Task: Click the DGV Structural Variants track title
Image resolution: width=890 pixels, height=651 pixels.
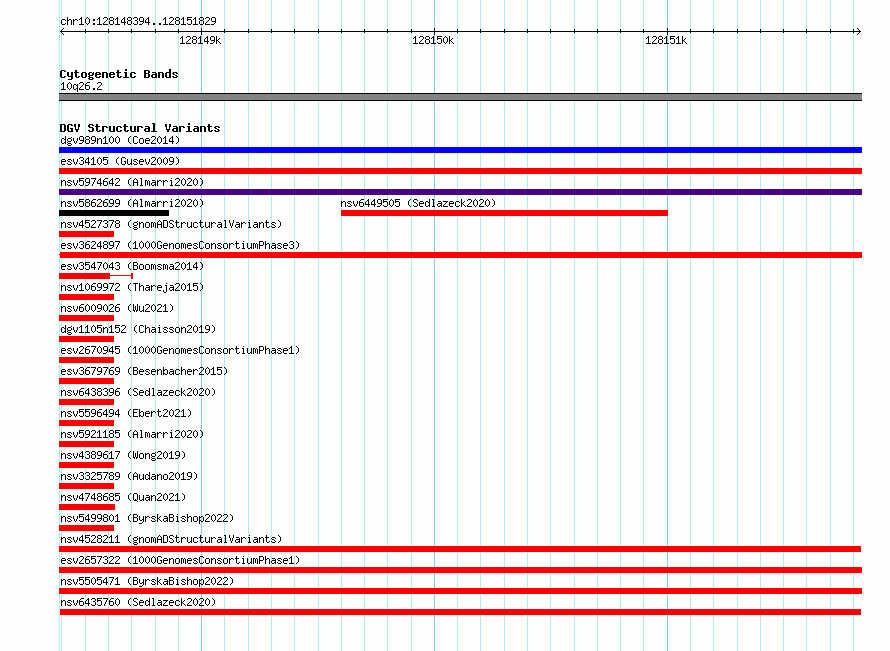Action: point(140,128)
